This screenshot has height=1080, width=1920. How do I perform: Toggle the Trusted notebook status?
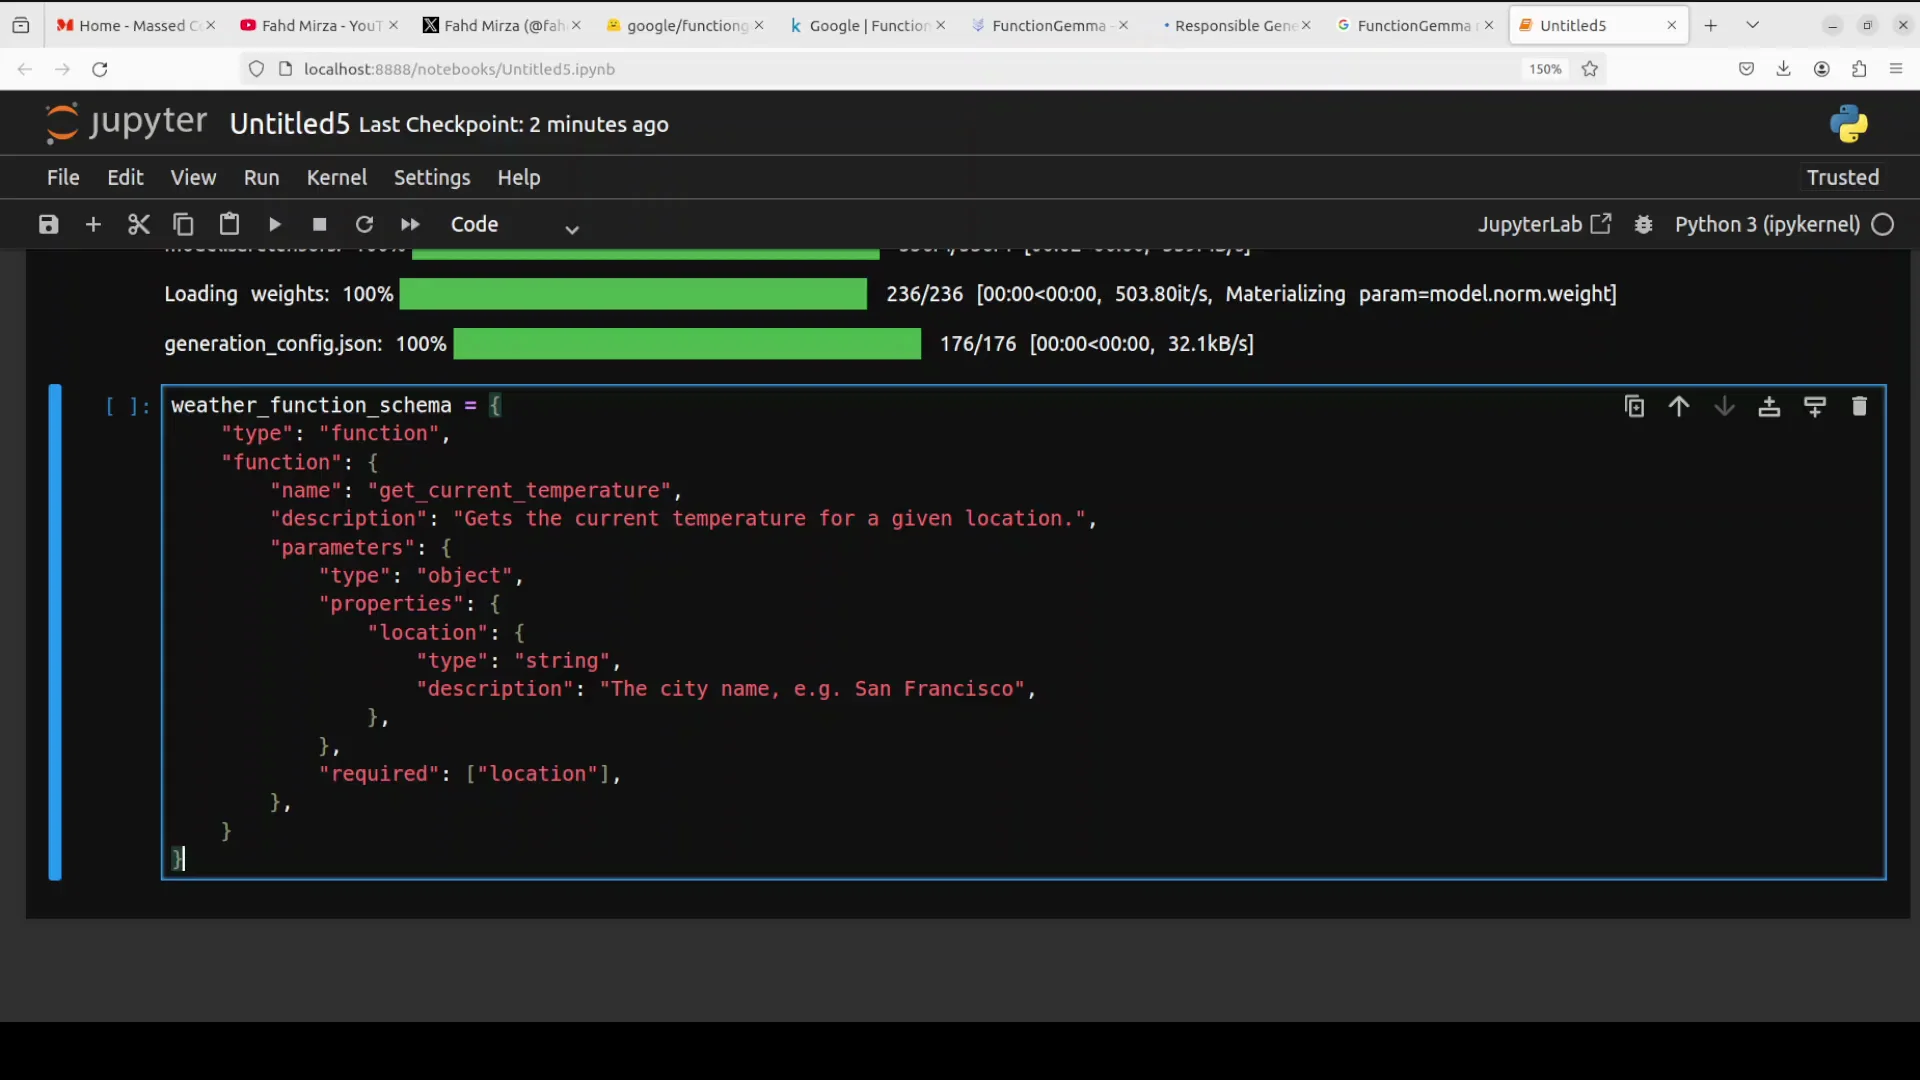point(1842,177)
